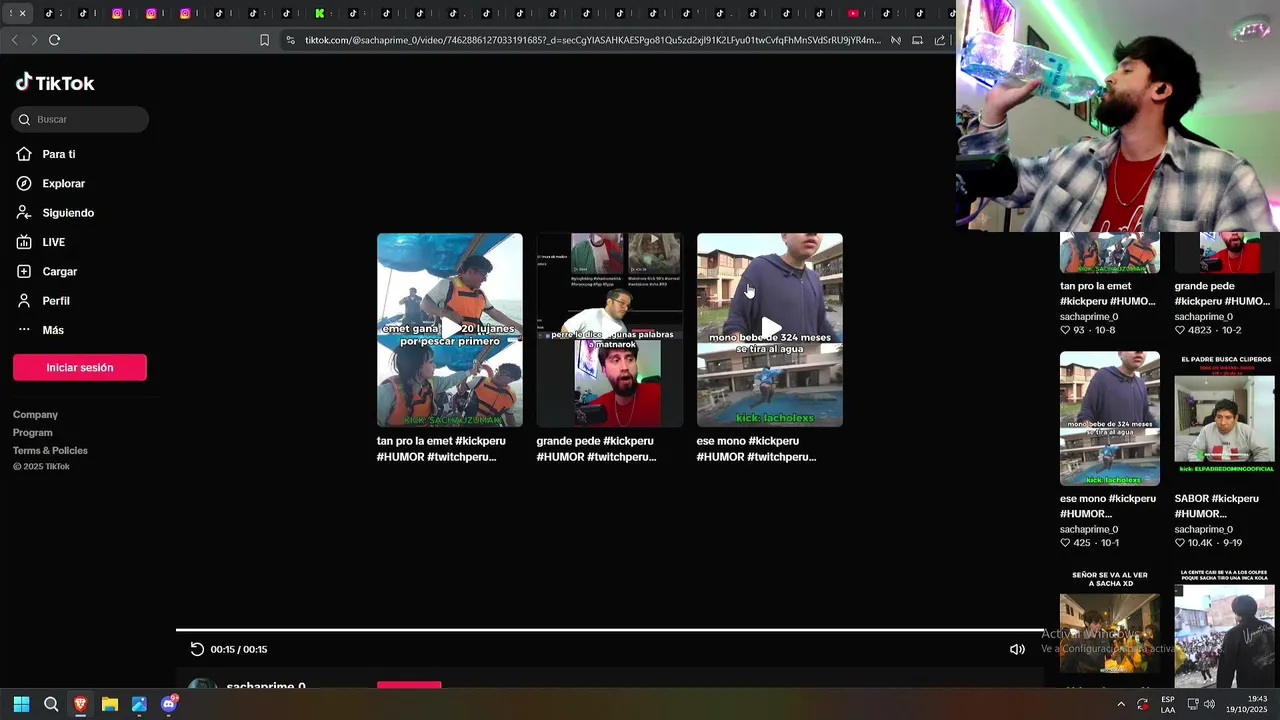This screenshot has height=720, width=1280.
Task: Click the share icon in address bar
Action: click(x=940, y=40)
